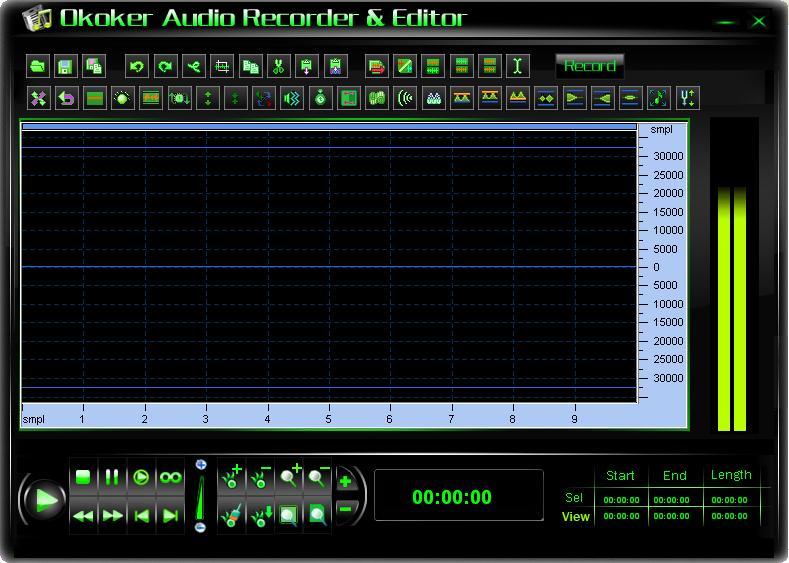Click the sound waves echo icon
Image resolution: width=789 pixels, height=563 pixels.
[405, 98]
